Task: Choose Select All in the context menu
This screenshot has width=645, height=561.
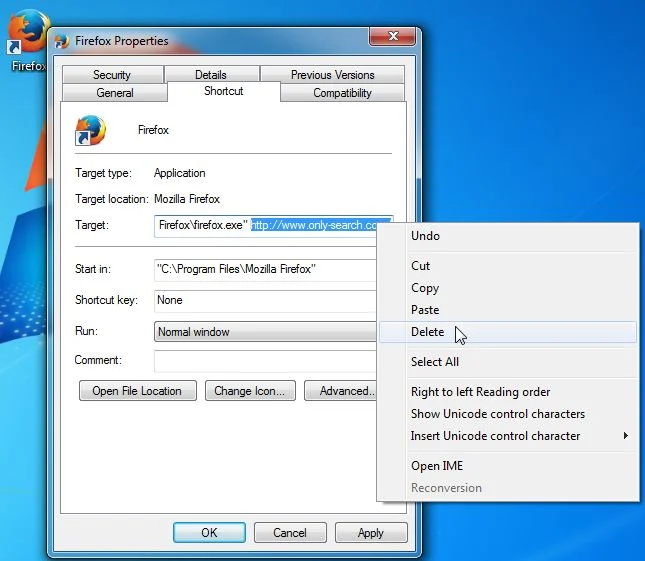Action: (x=508, y=362)
